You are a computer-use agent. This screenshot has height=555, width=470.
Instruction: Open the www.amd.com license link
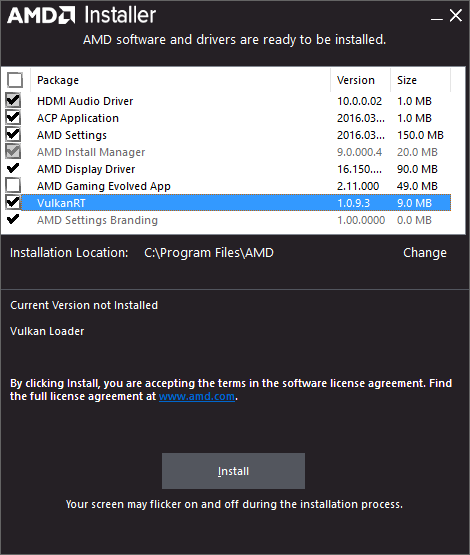197,396
